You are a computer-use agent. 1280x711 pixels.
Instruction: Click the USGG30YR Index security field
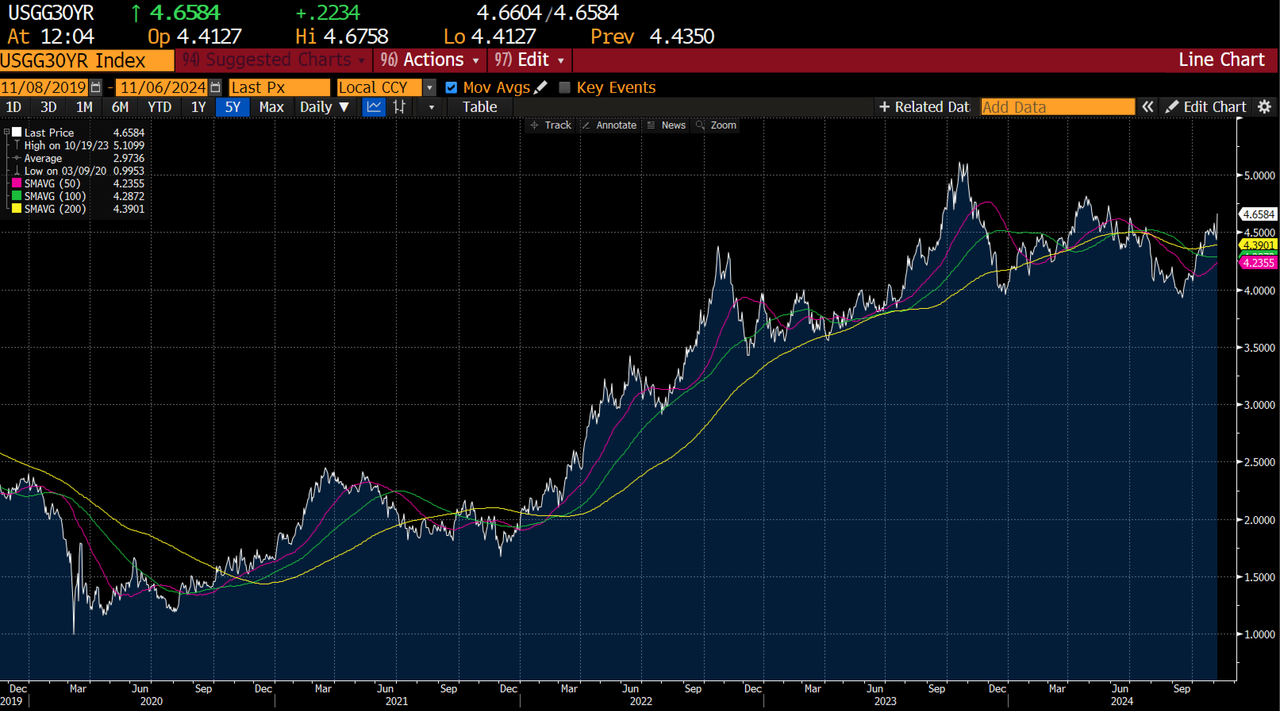coord(87,60)
